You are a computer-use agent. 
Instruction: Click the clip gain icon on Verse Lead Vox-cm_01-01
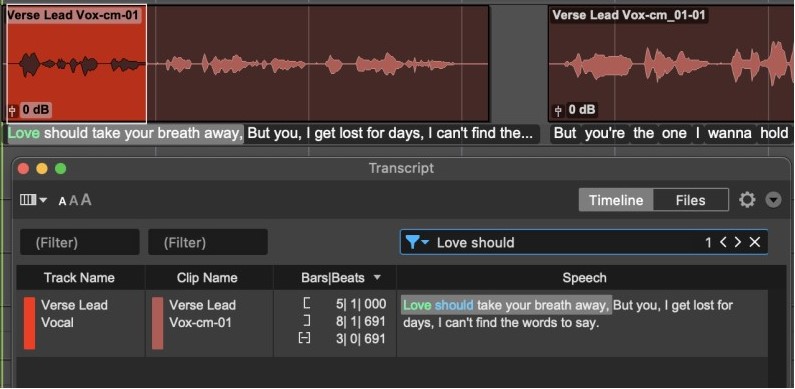coord(558,110)
